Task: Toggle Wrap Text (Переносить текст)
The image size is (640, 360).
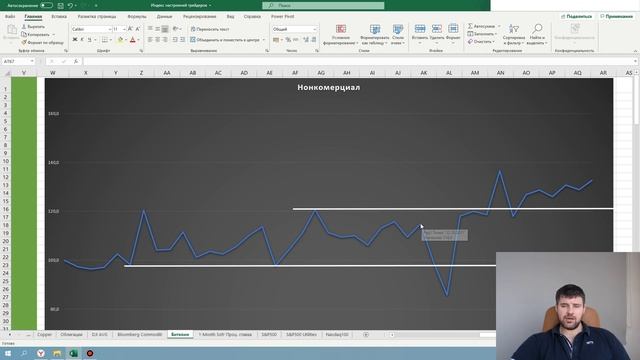Action: tap(210, 29)
